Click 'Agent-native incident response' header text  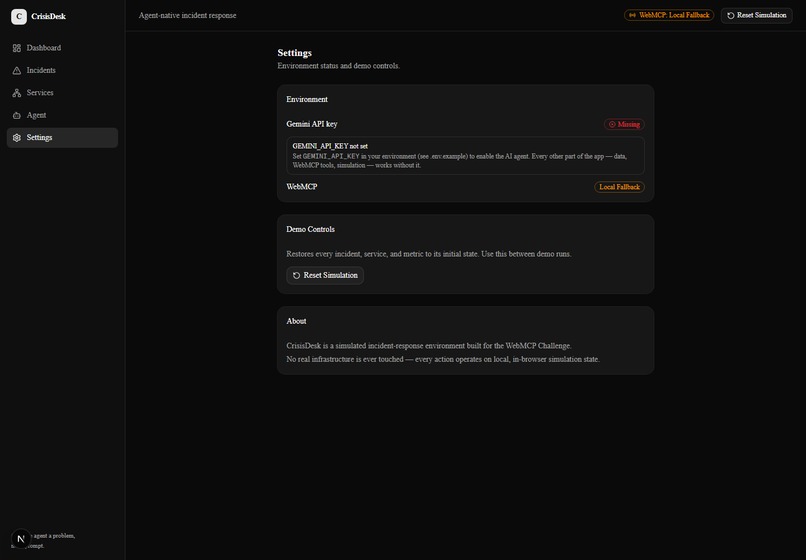tap(188, 15)
